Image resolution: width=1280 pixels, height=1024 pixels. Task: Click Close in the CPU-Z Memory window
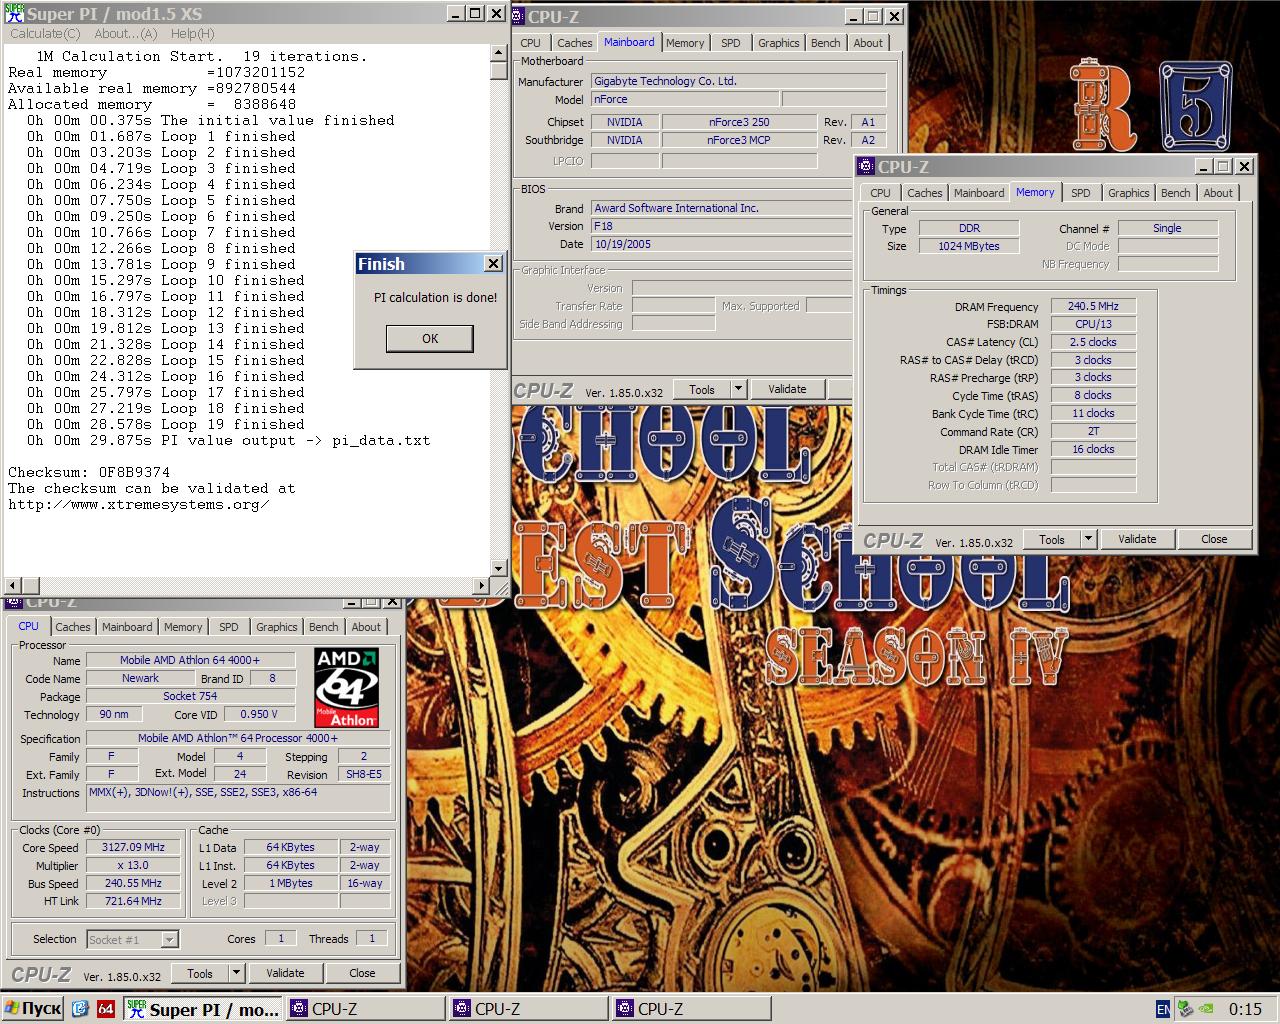[1214, 540]
